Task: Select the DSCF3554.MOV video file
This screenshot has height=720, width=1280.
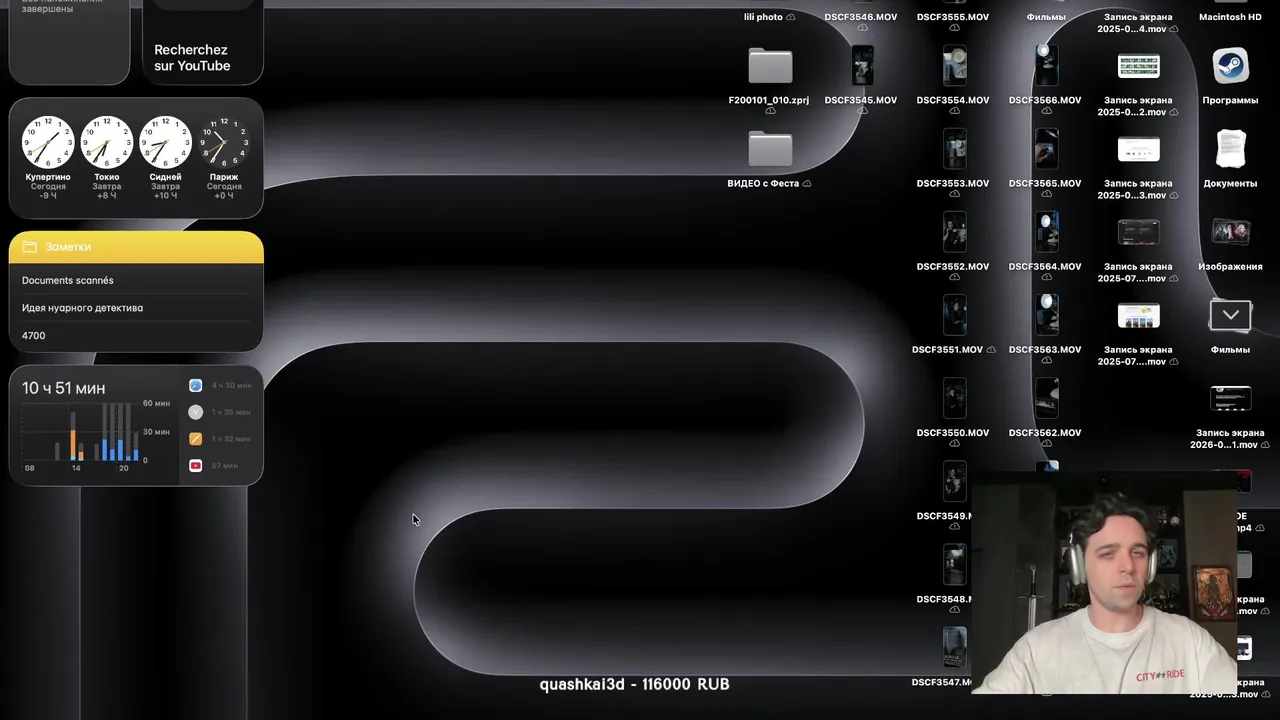Action: point(954,67)
